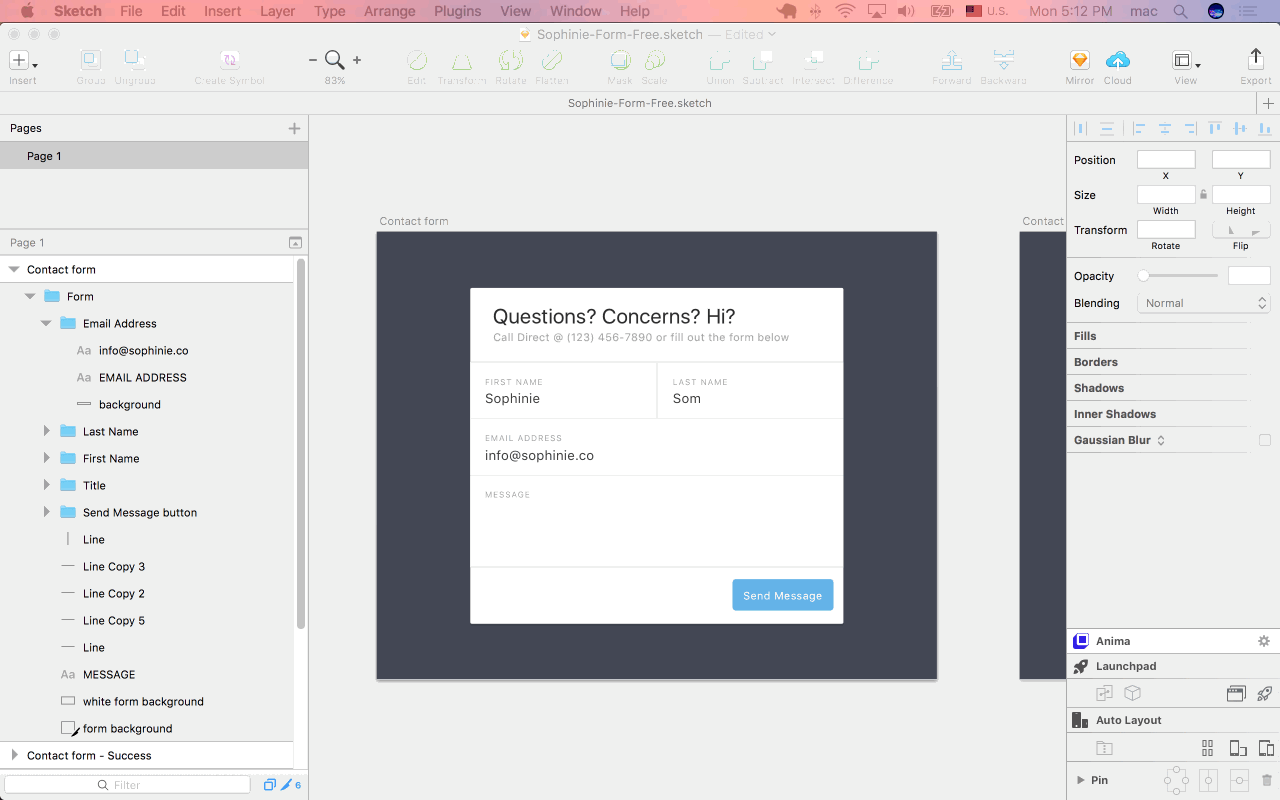Toggle the size aspect ratio lock
This screenshot has height=800, width=1280.
[x=1204, y=195]
